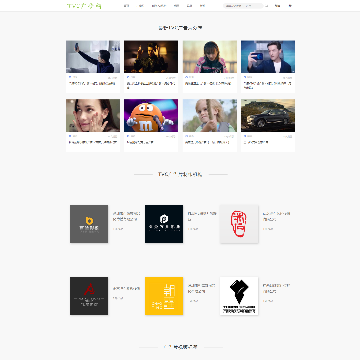Select the woman touching face video thumbnail
The image size is (360, 360).
click(x=93, y=115)
